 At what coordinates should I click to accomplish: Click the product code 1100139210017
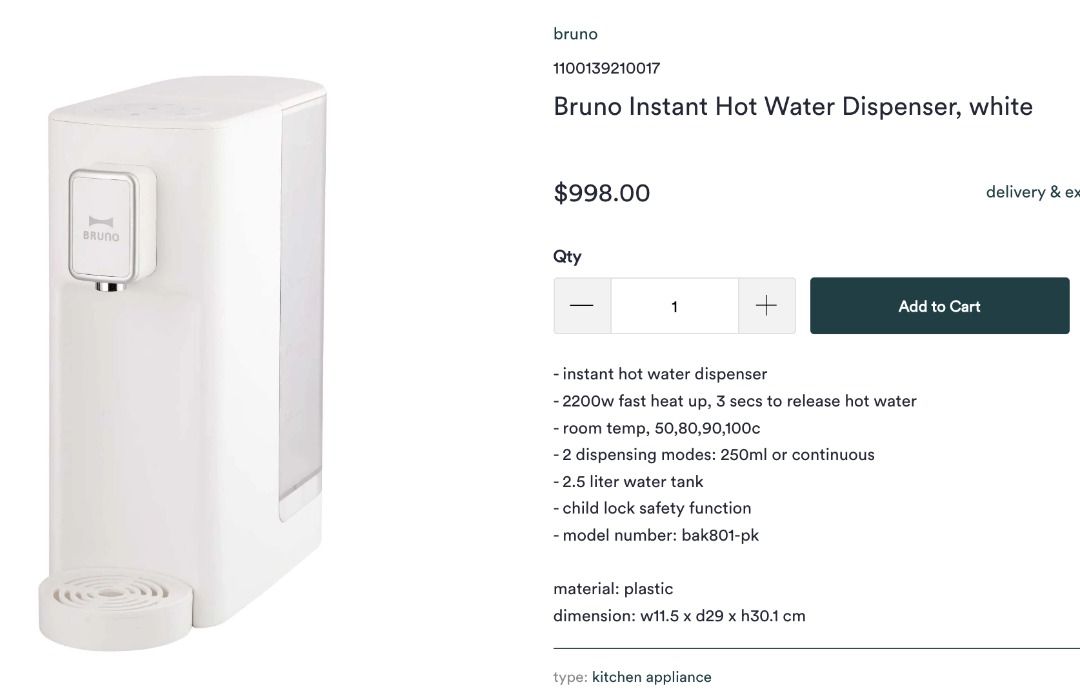point(607,67)
